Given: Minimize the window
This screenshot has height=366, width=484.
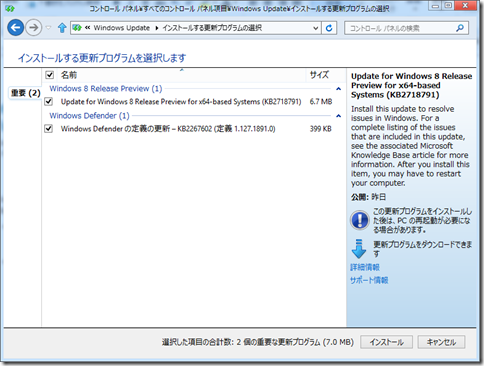Looking at the screenshot, I should (436, 6).
